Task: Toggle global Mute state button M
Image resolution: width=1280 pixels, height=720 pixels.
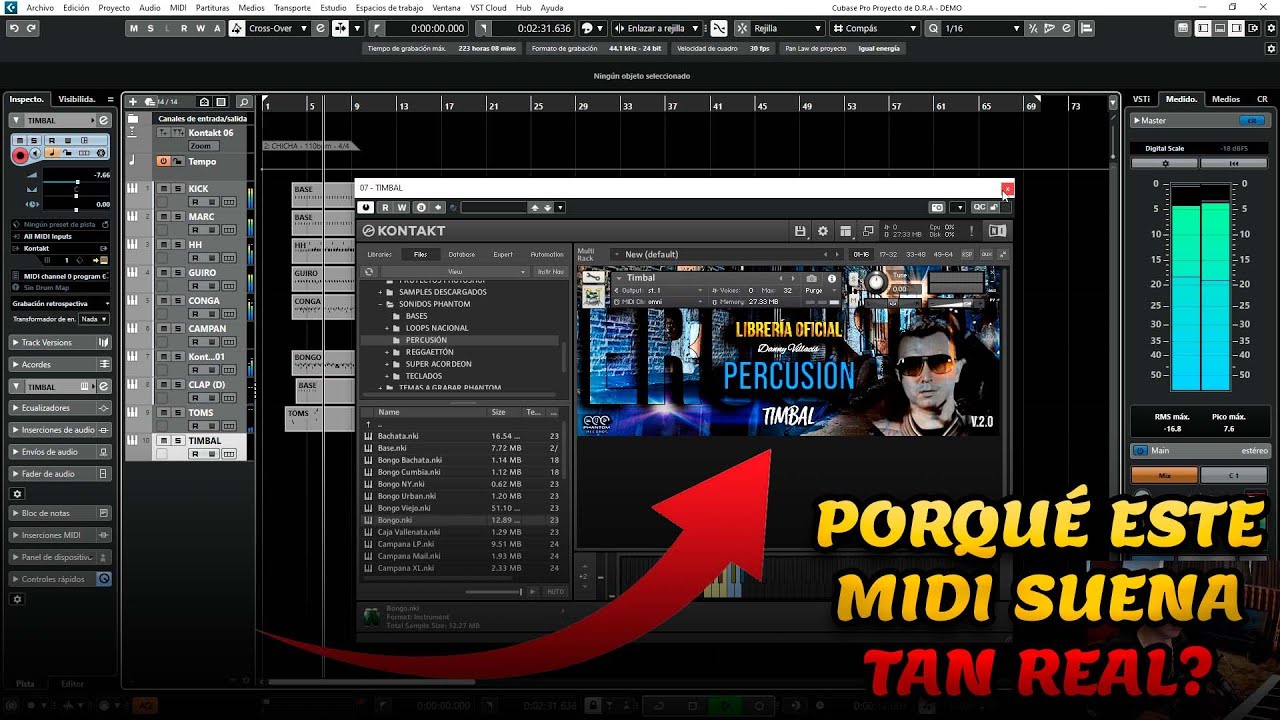Action: coord(134,28)
